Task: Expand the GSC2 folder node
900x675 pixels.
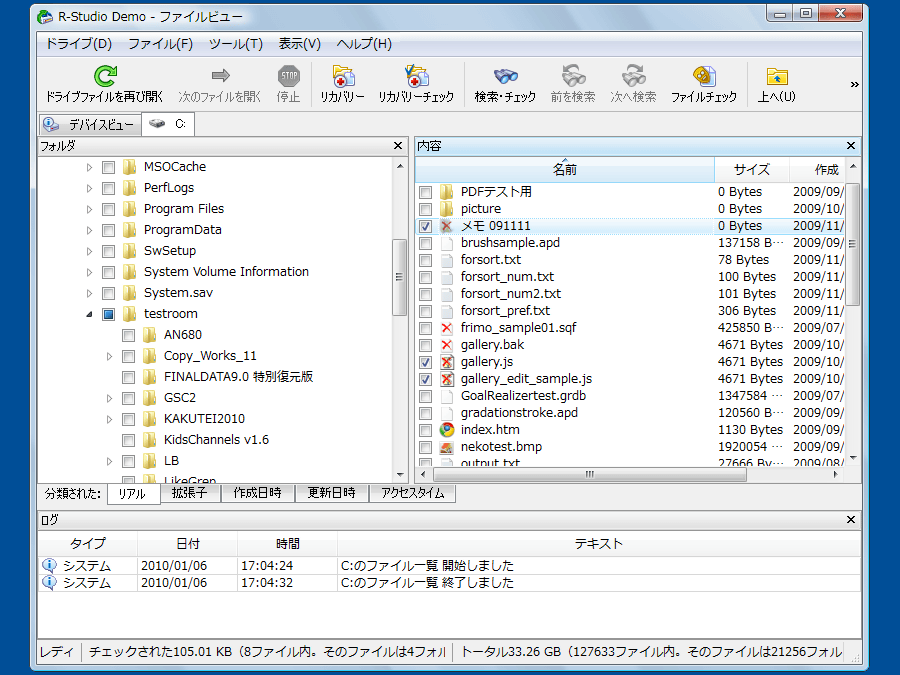Action: pos(110,398)
